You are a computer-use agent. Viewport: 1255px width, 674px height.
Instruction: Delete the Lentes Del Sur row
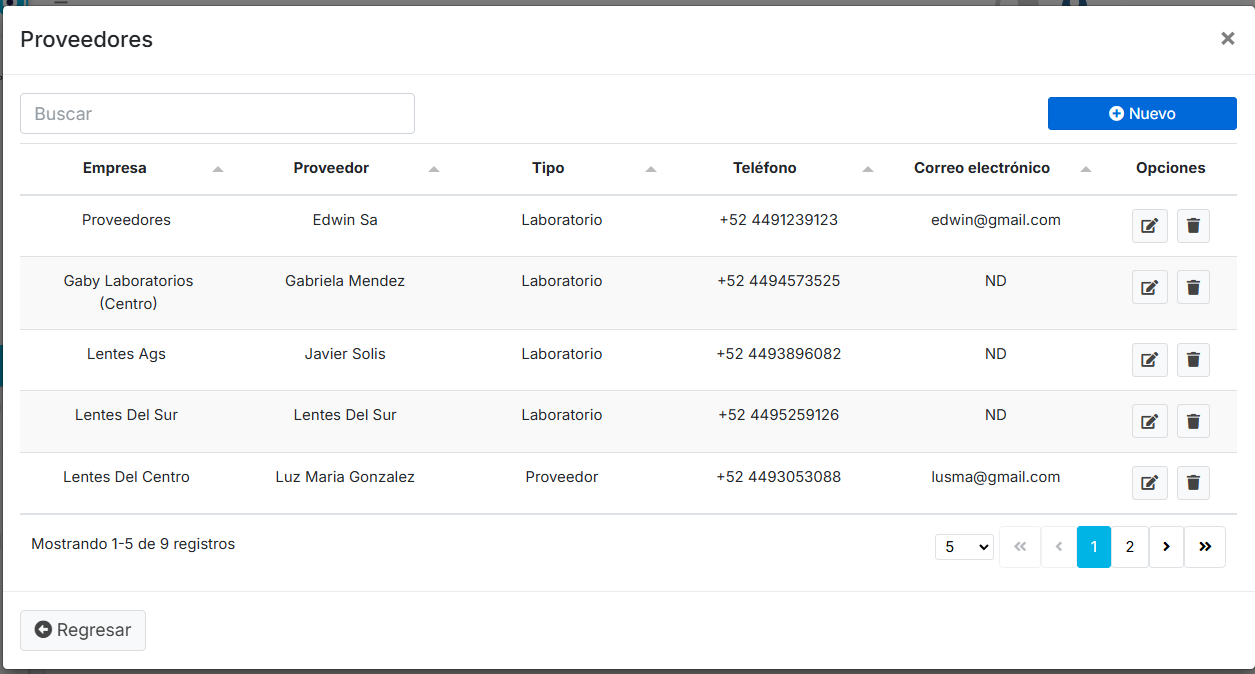pos(1193,421)
